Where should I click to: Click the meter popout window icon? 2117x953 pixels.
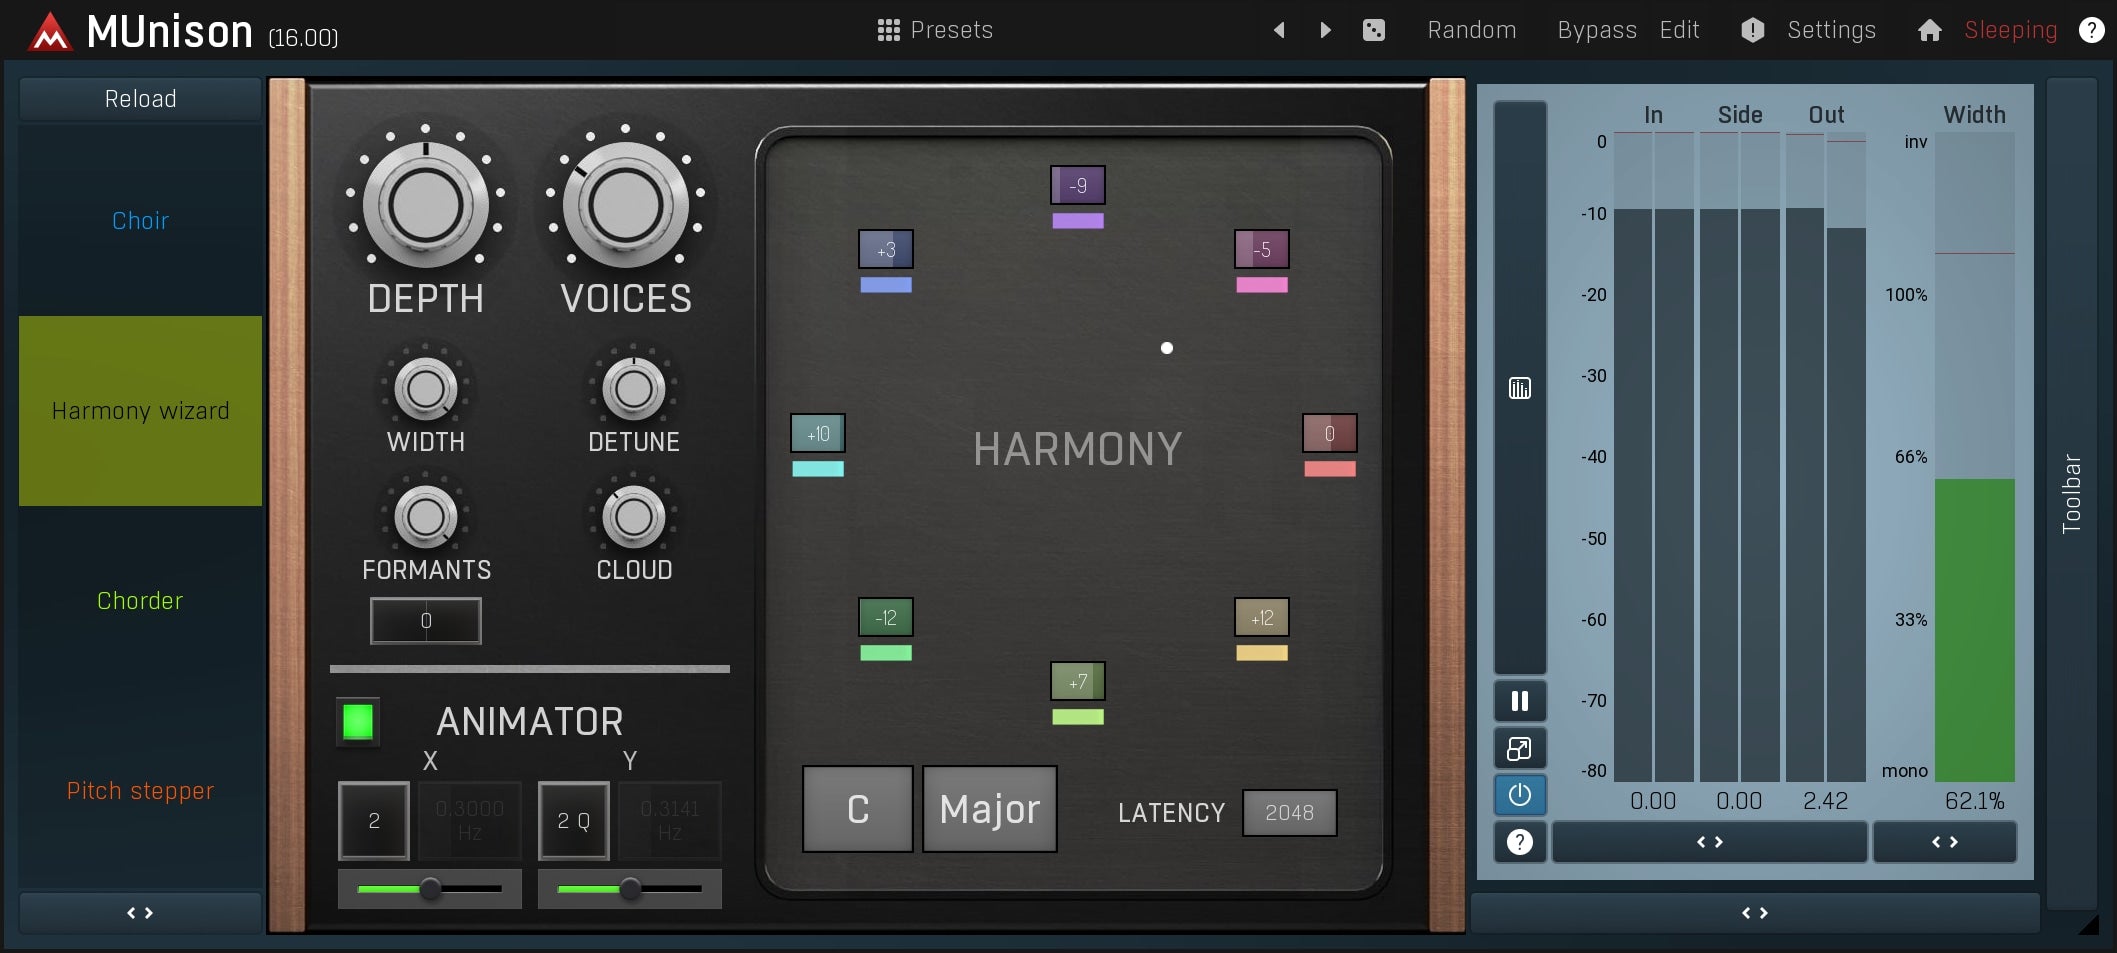(x=1519, y=748)
